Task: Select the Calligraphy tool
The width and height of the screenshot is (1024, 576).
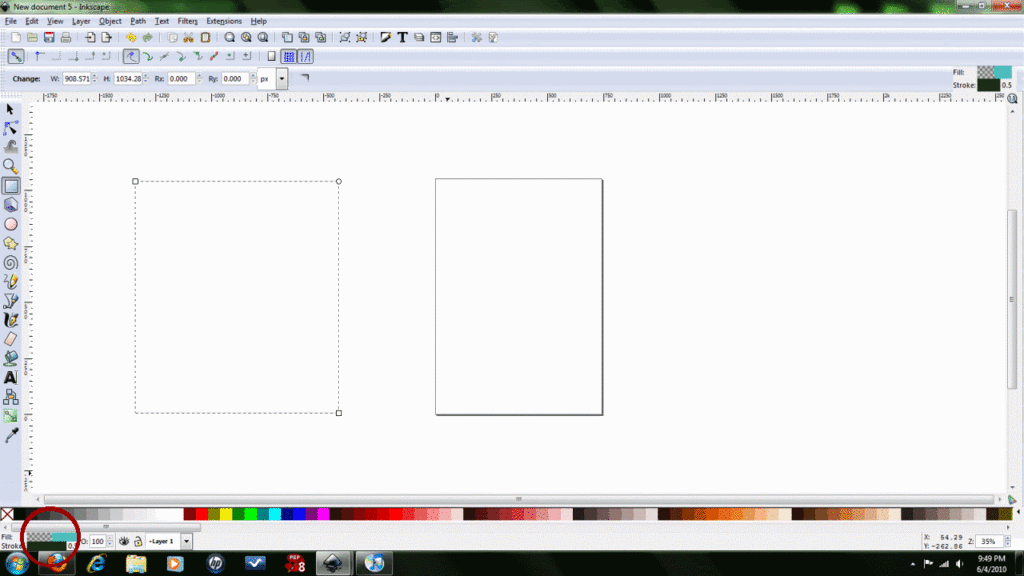Action: [x=10, y=320]
